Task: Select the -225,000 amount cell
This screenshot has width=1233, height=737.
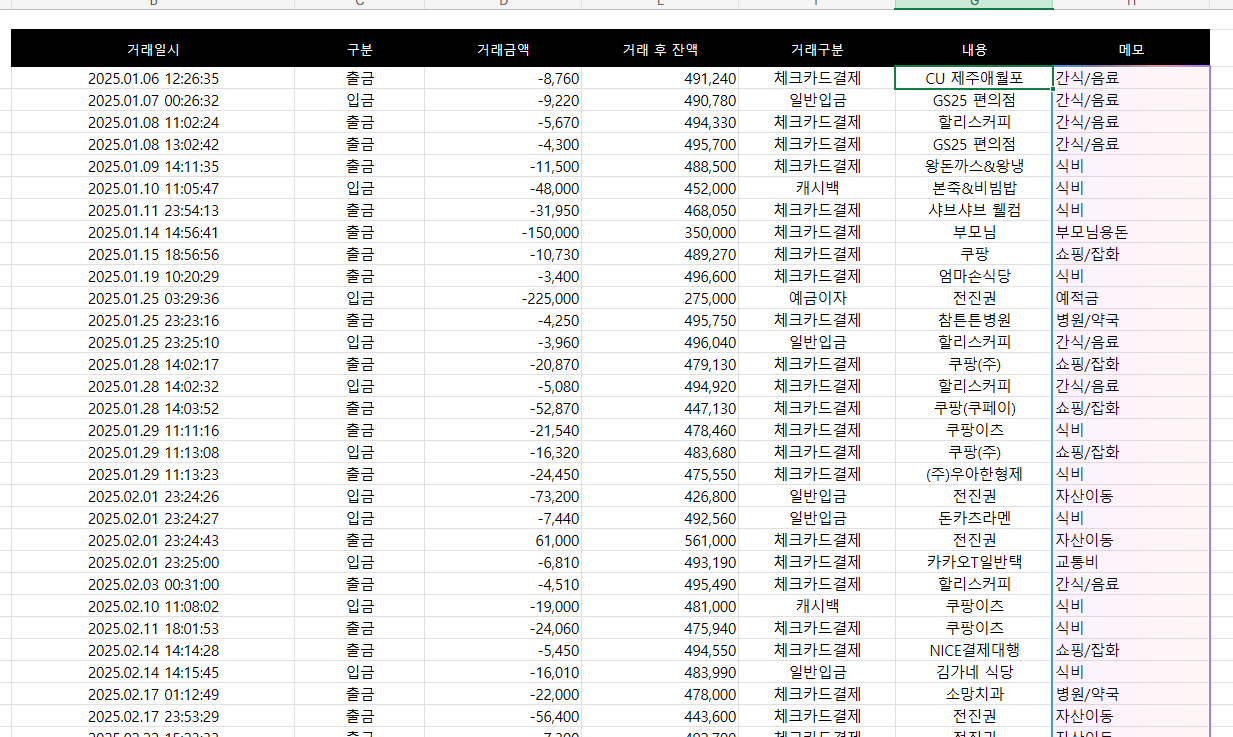Action: [x=503, y=298]
